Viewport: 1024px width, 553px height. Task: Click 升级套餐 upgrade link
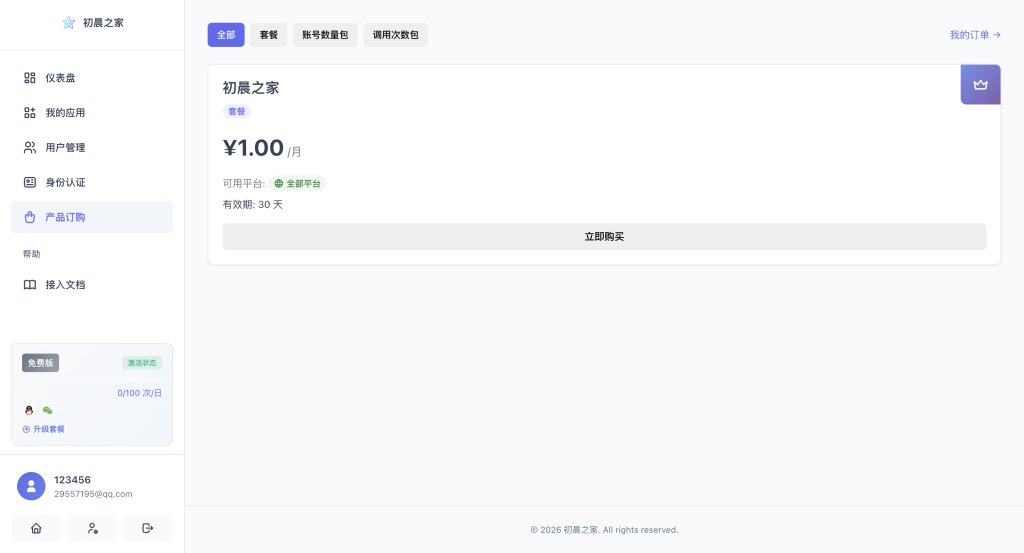tap(44, 429)
